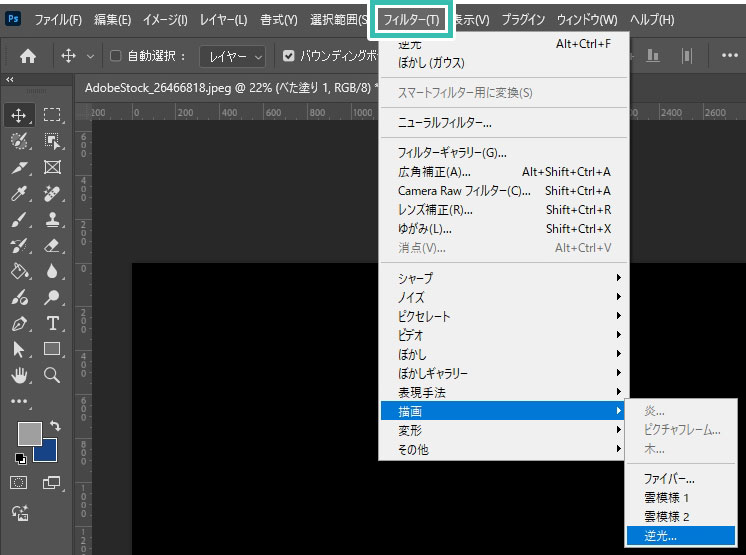This screenshot has height=555, width=746.
Task: Enable the 自動選択 checkbox
Action: click(x=115, y=56)
